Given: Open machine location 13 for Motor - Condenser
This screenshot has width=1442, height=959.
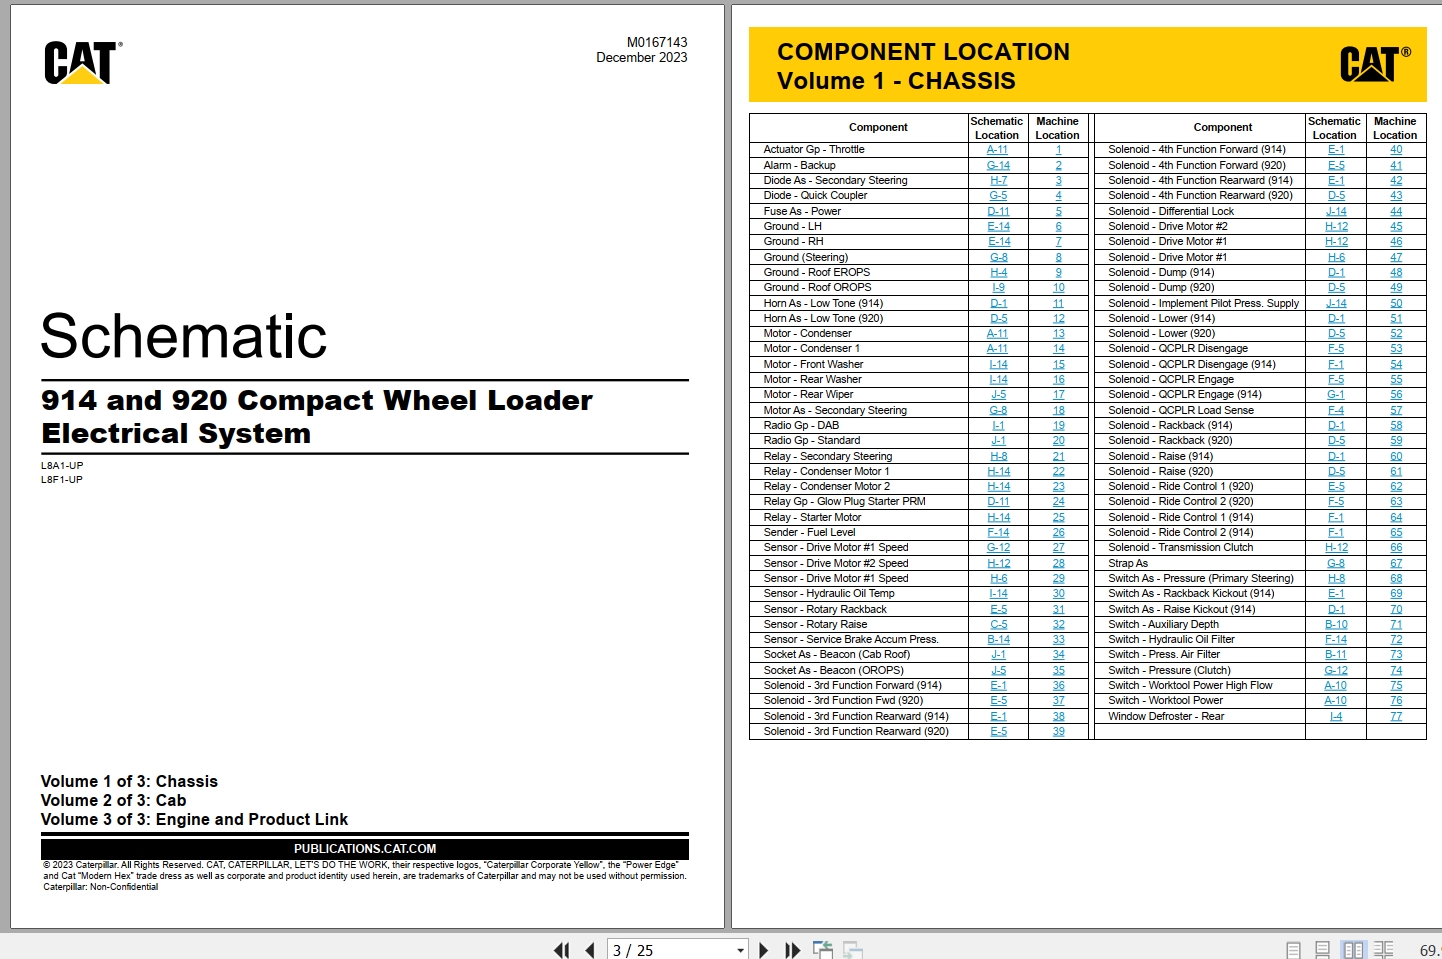Looking at the screenshot, I should point(1058,334).
